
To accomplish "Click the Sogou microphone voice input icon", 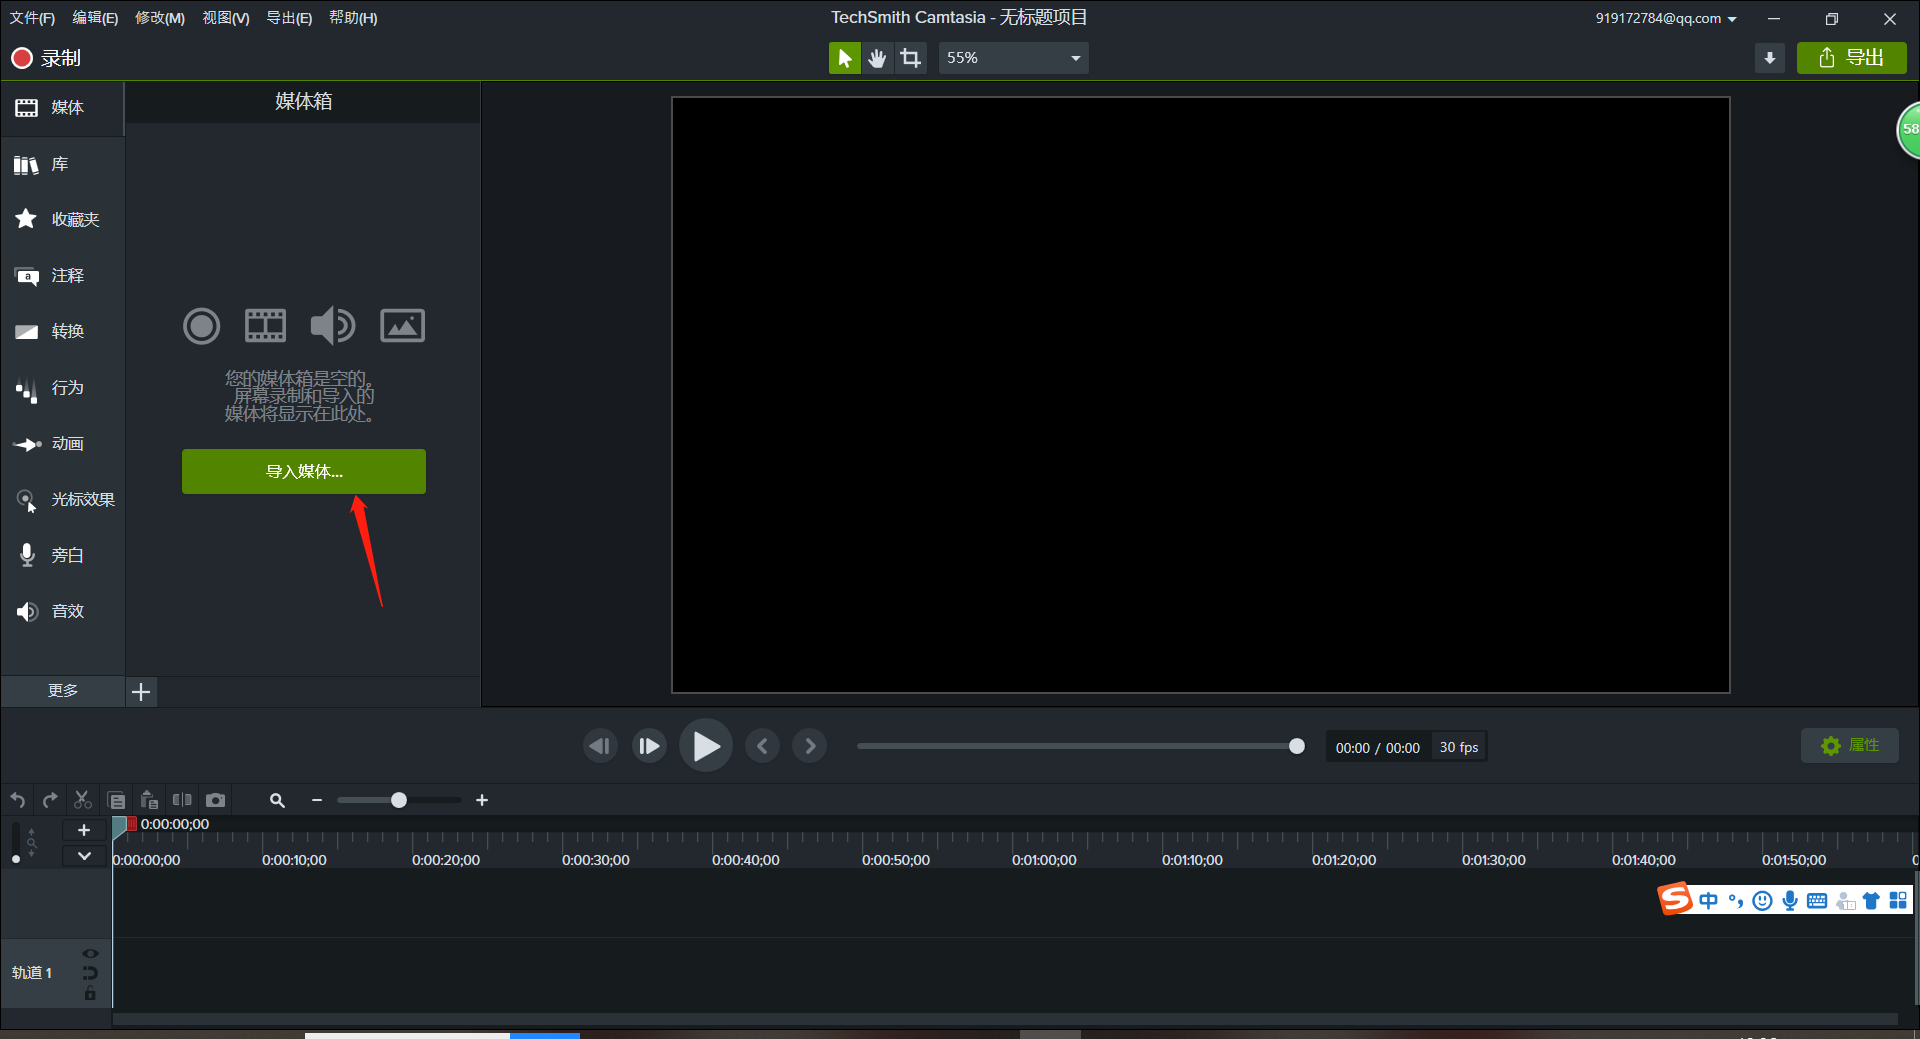I will 1790,901.
